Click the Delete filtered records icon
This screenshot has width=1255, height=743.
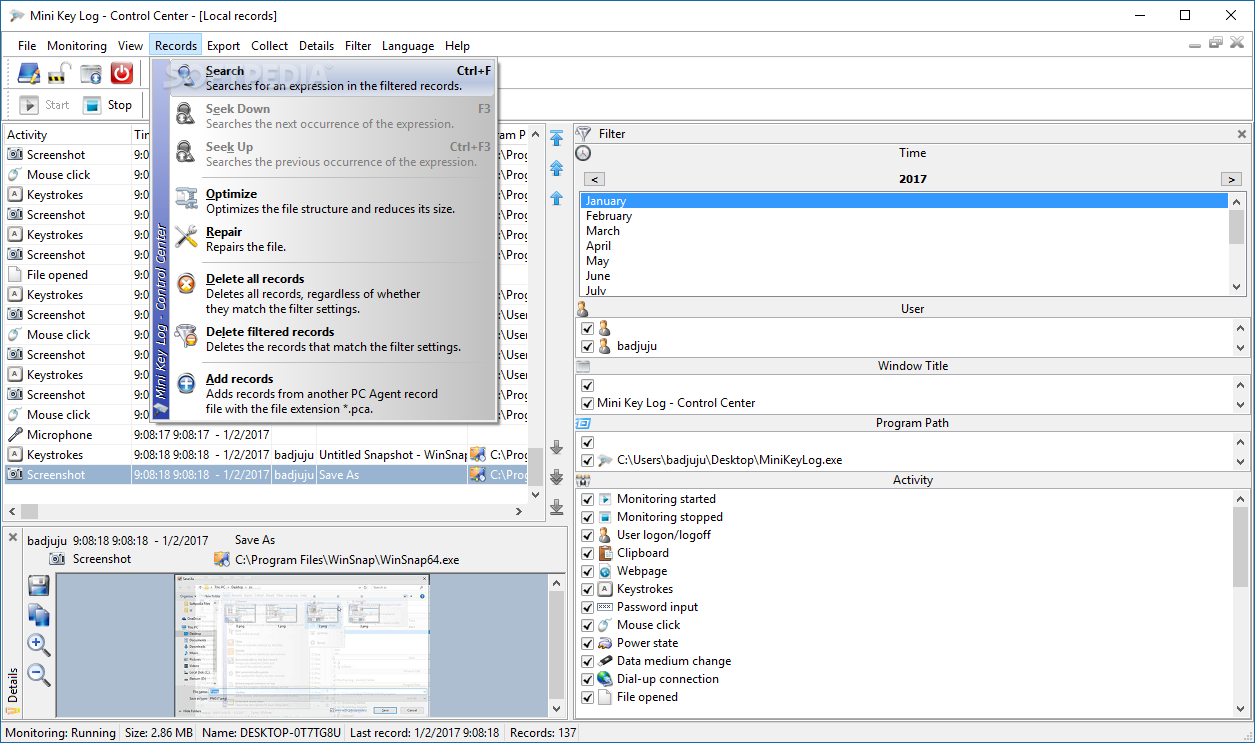[187, 336]
